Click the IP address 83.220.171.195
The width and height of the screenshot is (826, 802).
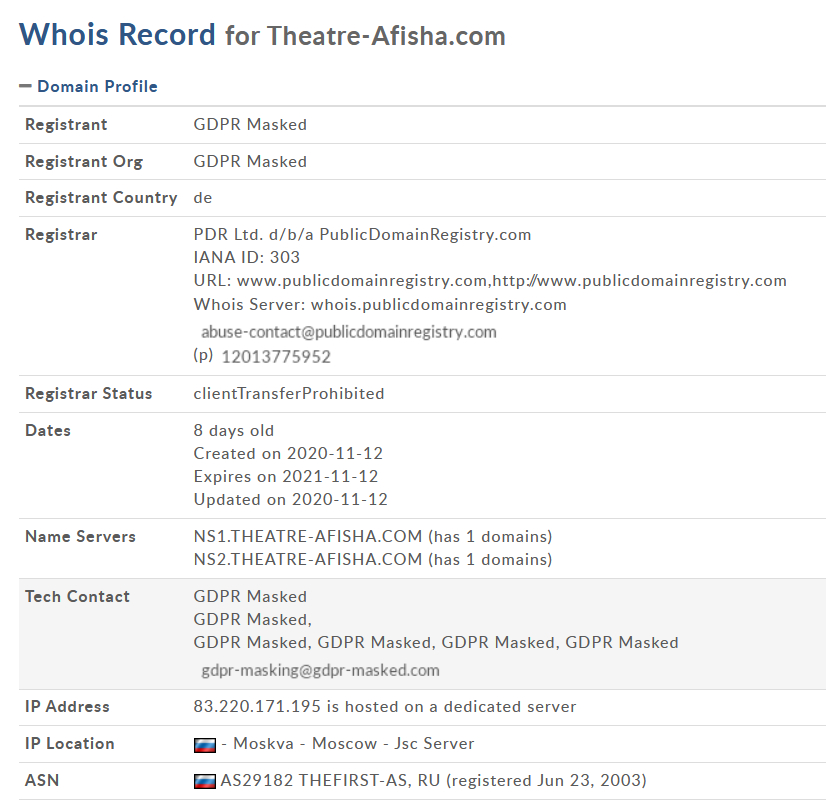click(x=257, y=707)
